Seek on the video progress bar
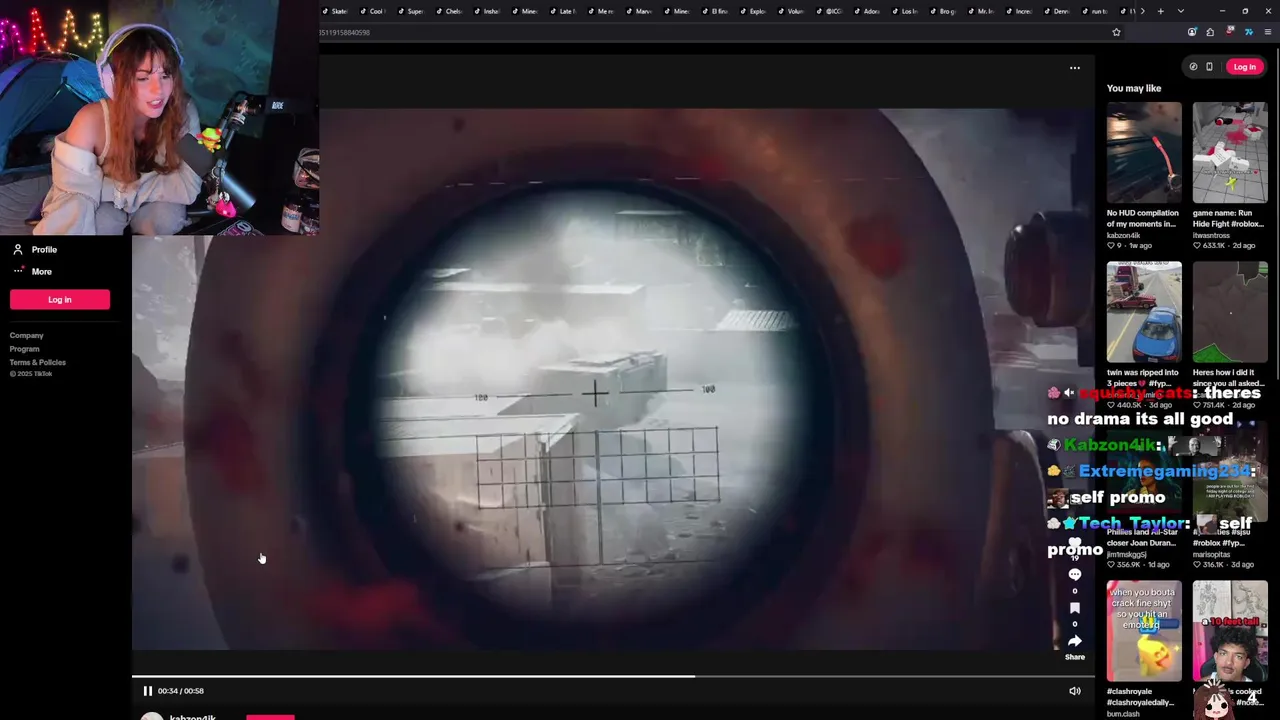Screen dimensions: 1280x720 [x=613, y=676]
